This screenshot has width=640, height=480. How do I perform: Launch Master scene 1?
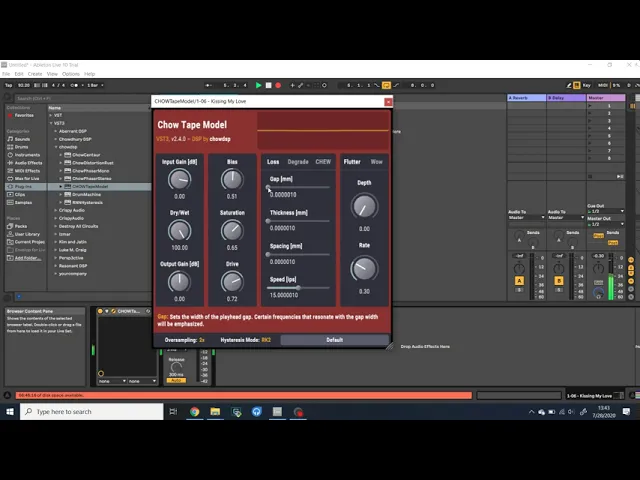[x=590, y=106]
